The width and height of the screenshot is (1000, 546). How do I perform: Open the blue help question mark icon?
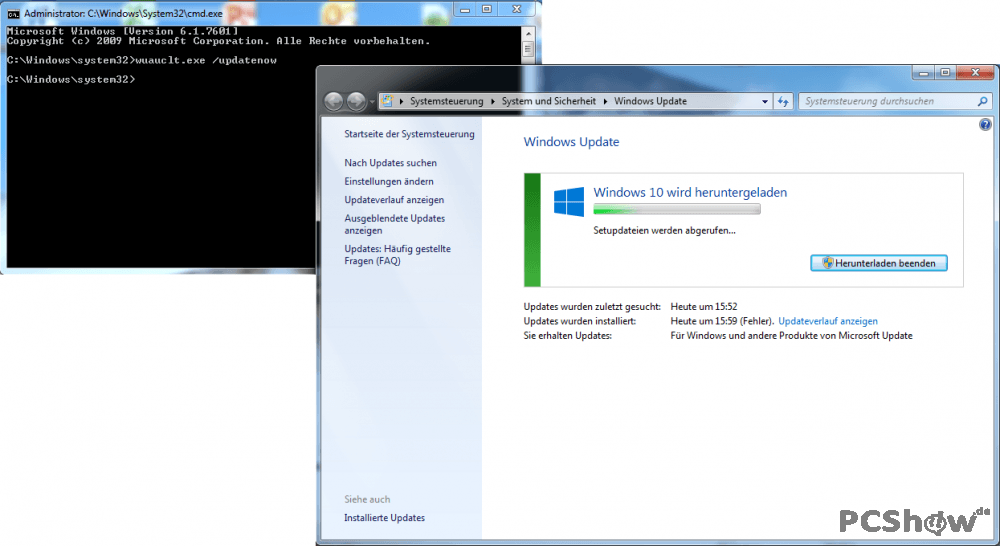985,124
